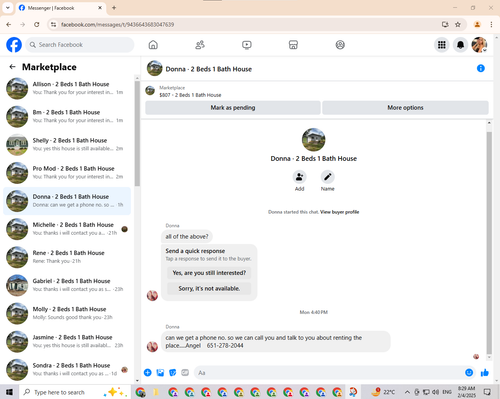Open the Chrome profile icon
Viewport: 500px width, 399px height.
[x=477, y=24]
